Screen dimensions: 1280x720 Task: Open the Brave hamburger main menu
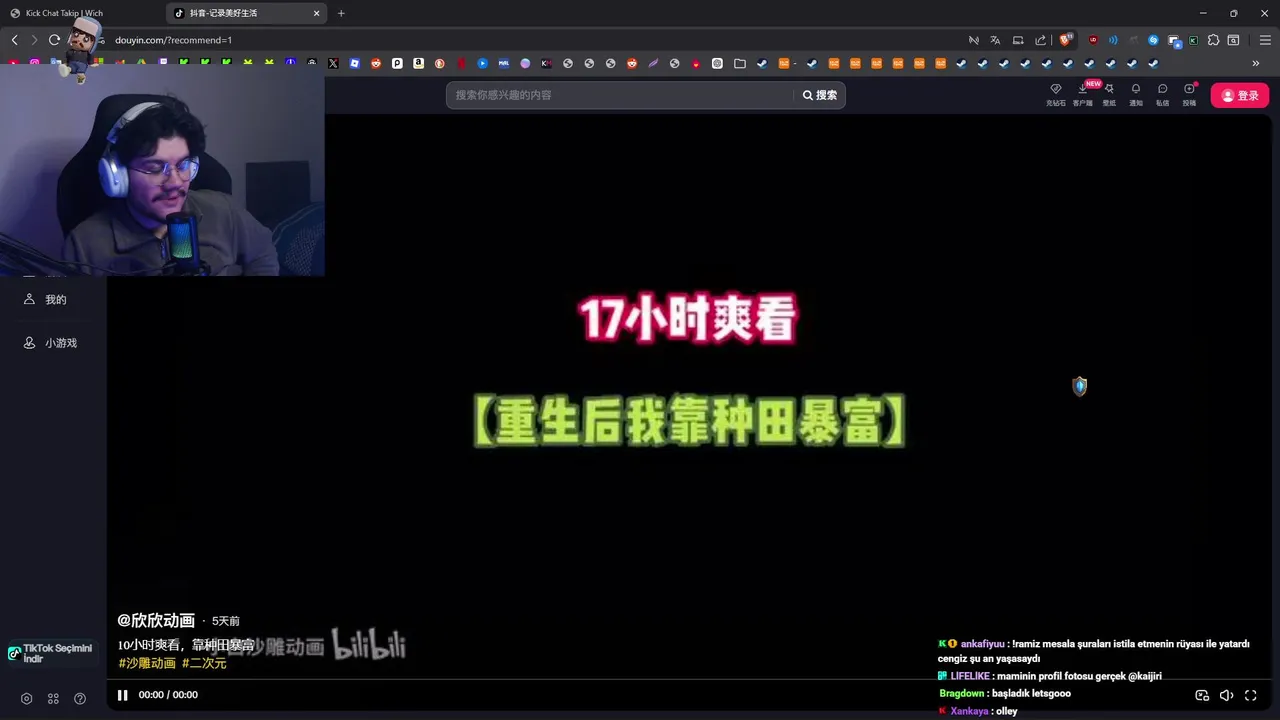tap(1265, 40)
